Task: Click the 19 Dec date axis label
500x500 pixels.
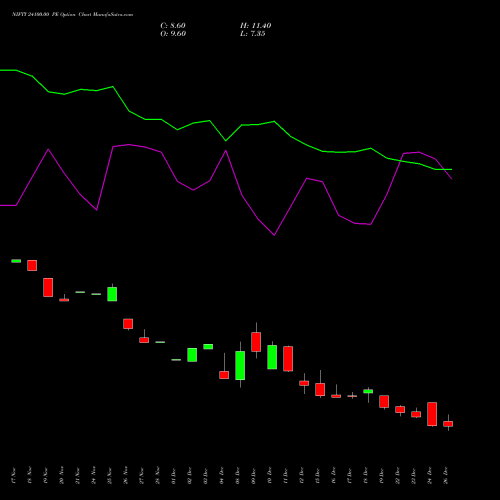Action: (382, 475)
